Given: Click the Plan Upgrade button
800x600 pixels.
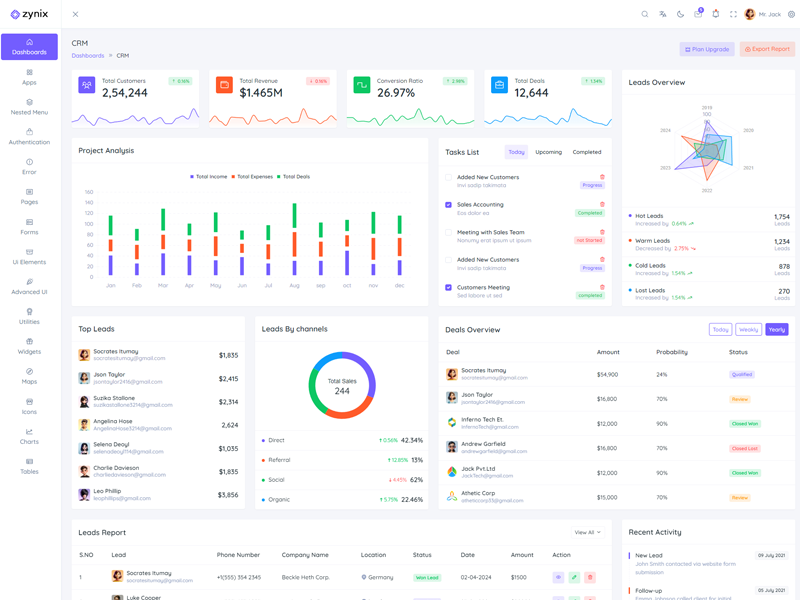Looking at the screenshot, I should (x=706, y=49).
